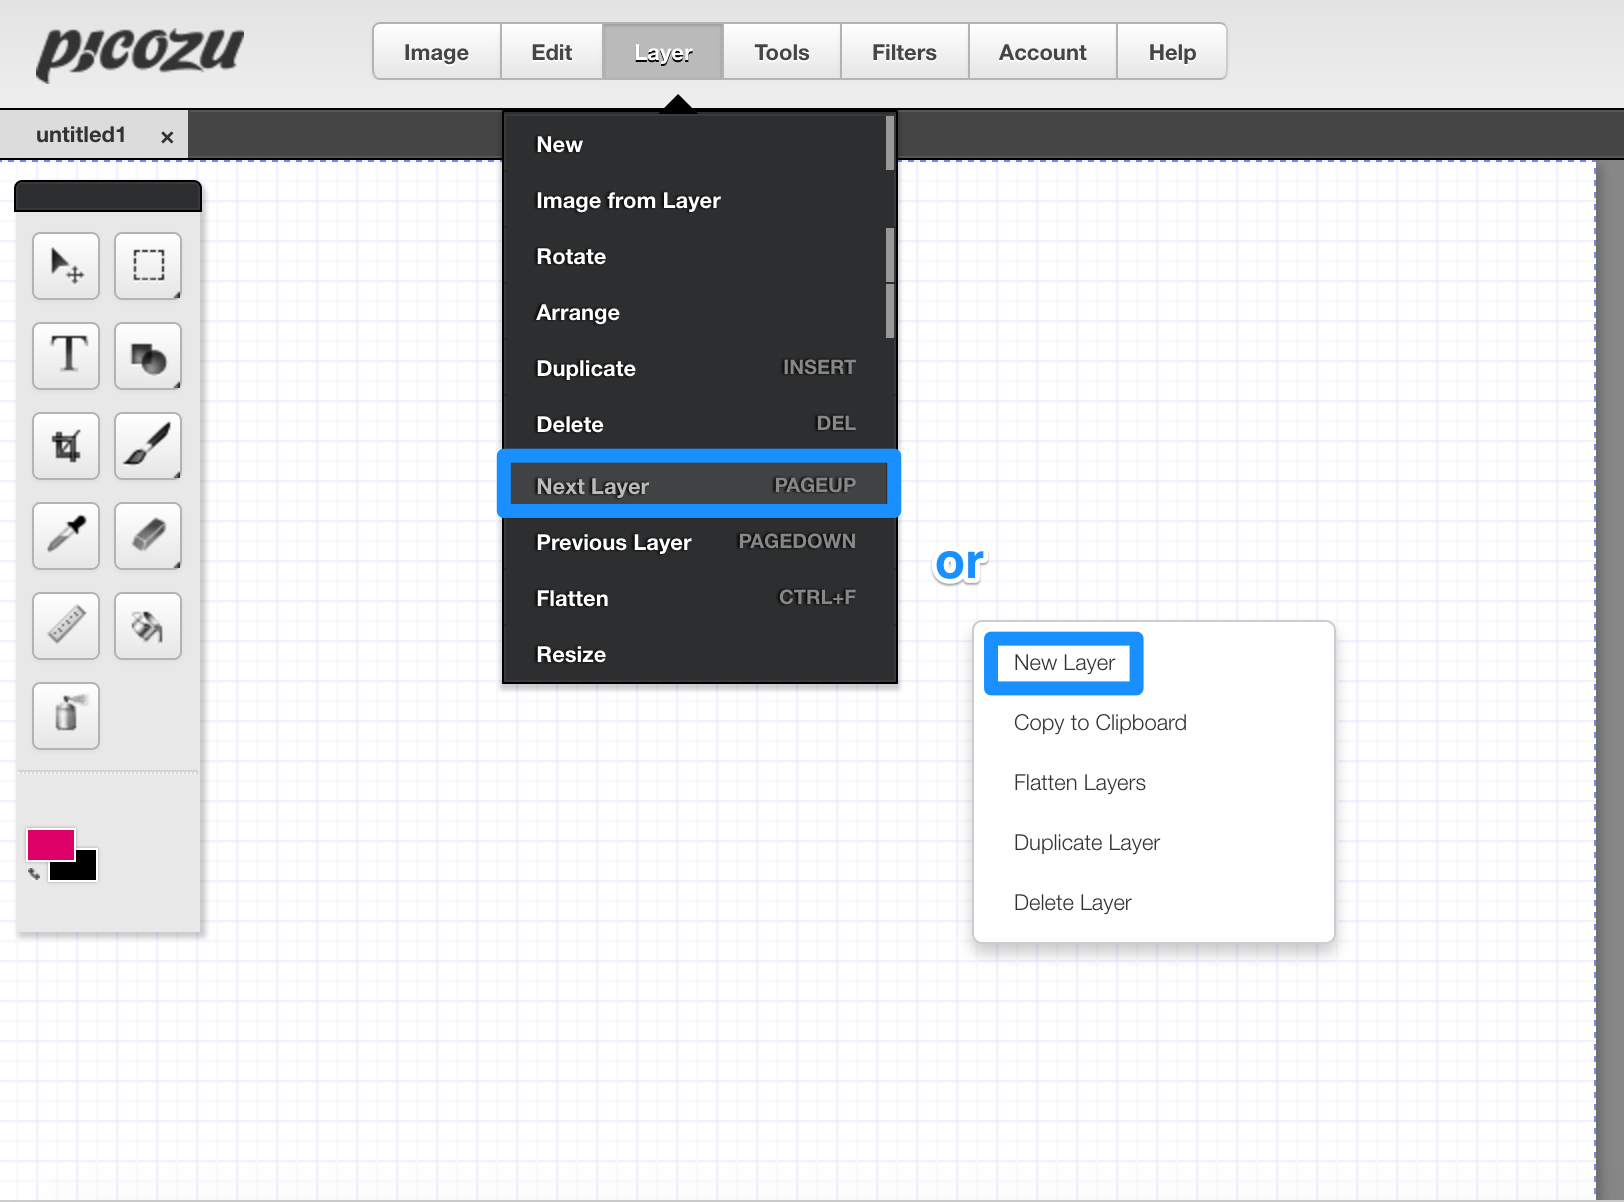Close the untitled1 tab
The width and height of the screenshot is (1624, 1202).
pyautogui.click(x=167, y=137)
